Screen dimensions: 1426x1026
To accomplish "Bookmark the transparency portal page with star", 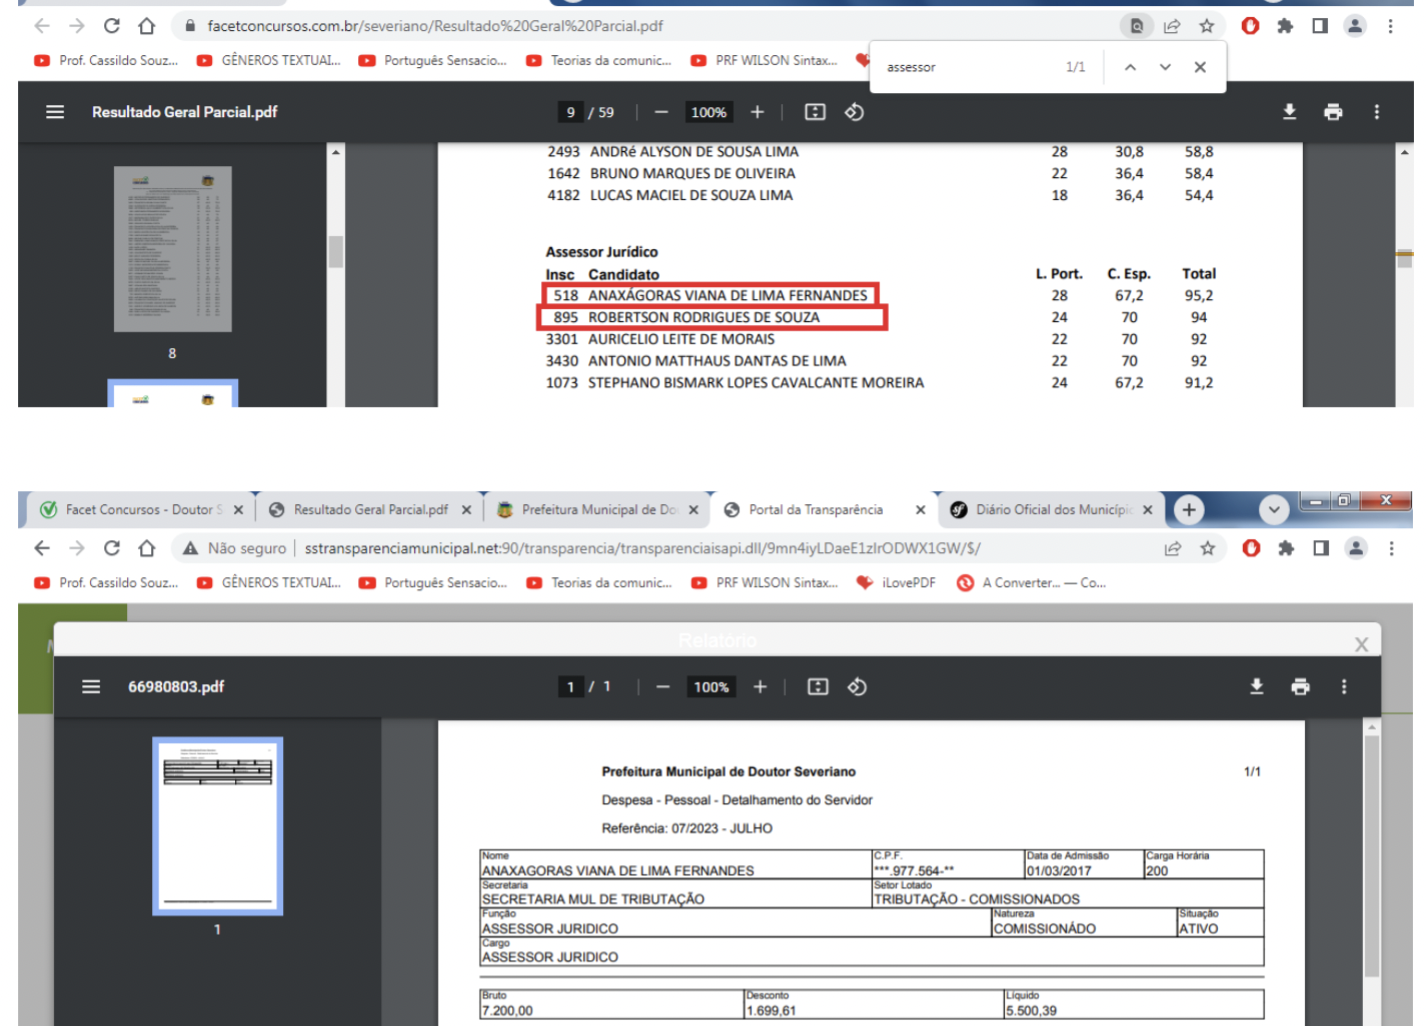I will click(1208, 548).
